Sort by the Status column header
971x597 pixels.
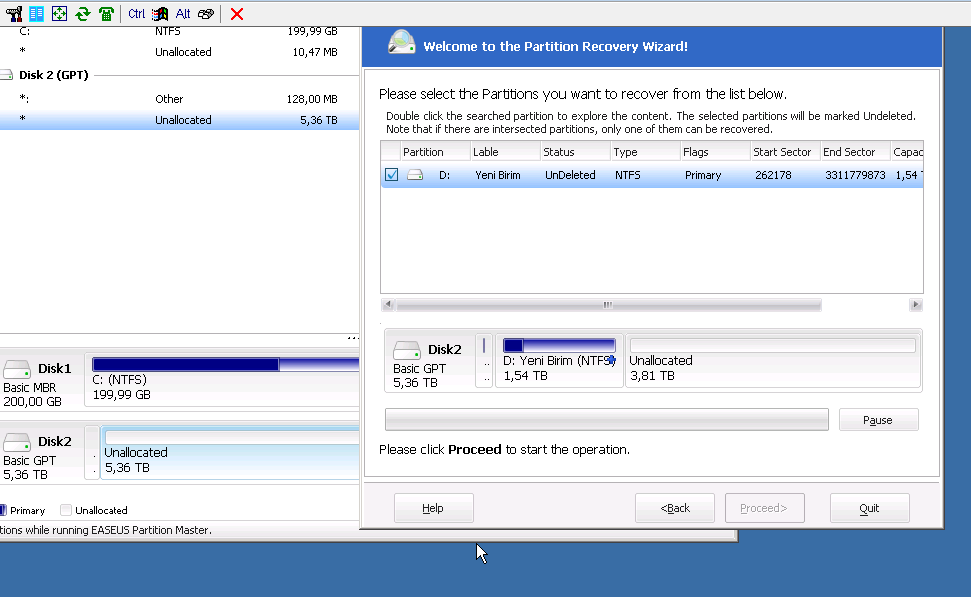(574, 152)
